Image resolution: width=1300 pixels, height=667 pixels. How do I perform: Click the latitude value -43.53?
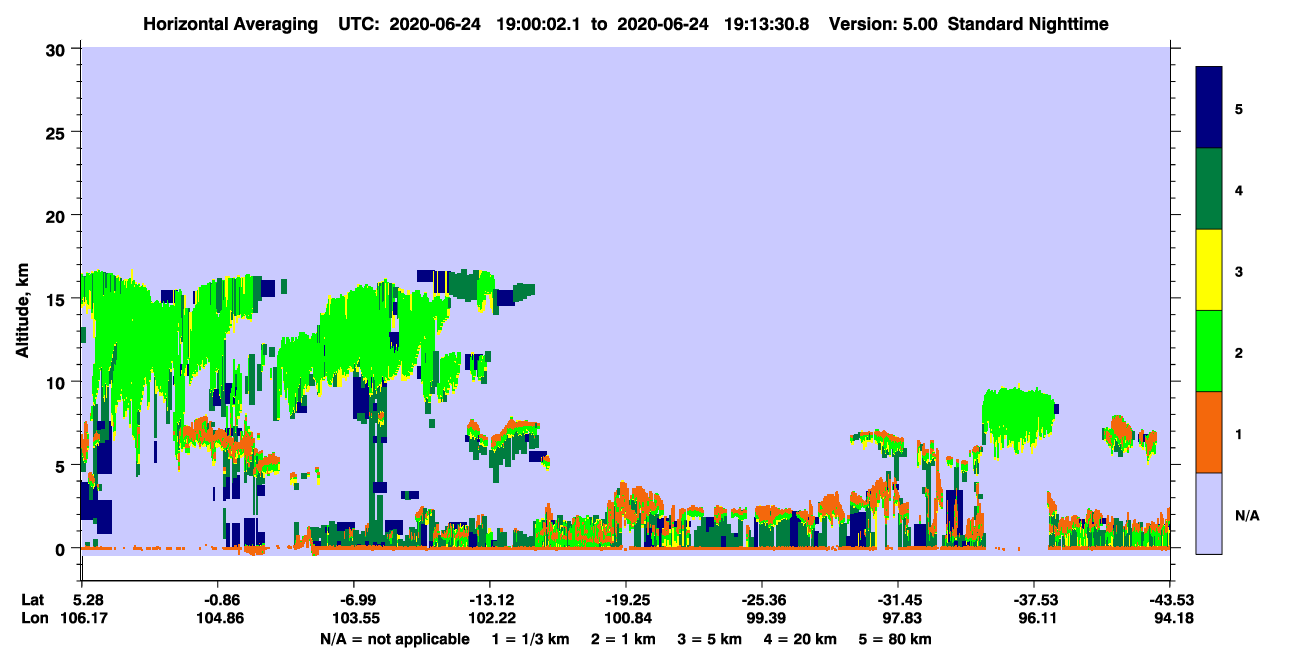pyautogui.click(x=1170, y=600)
